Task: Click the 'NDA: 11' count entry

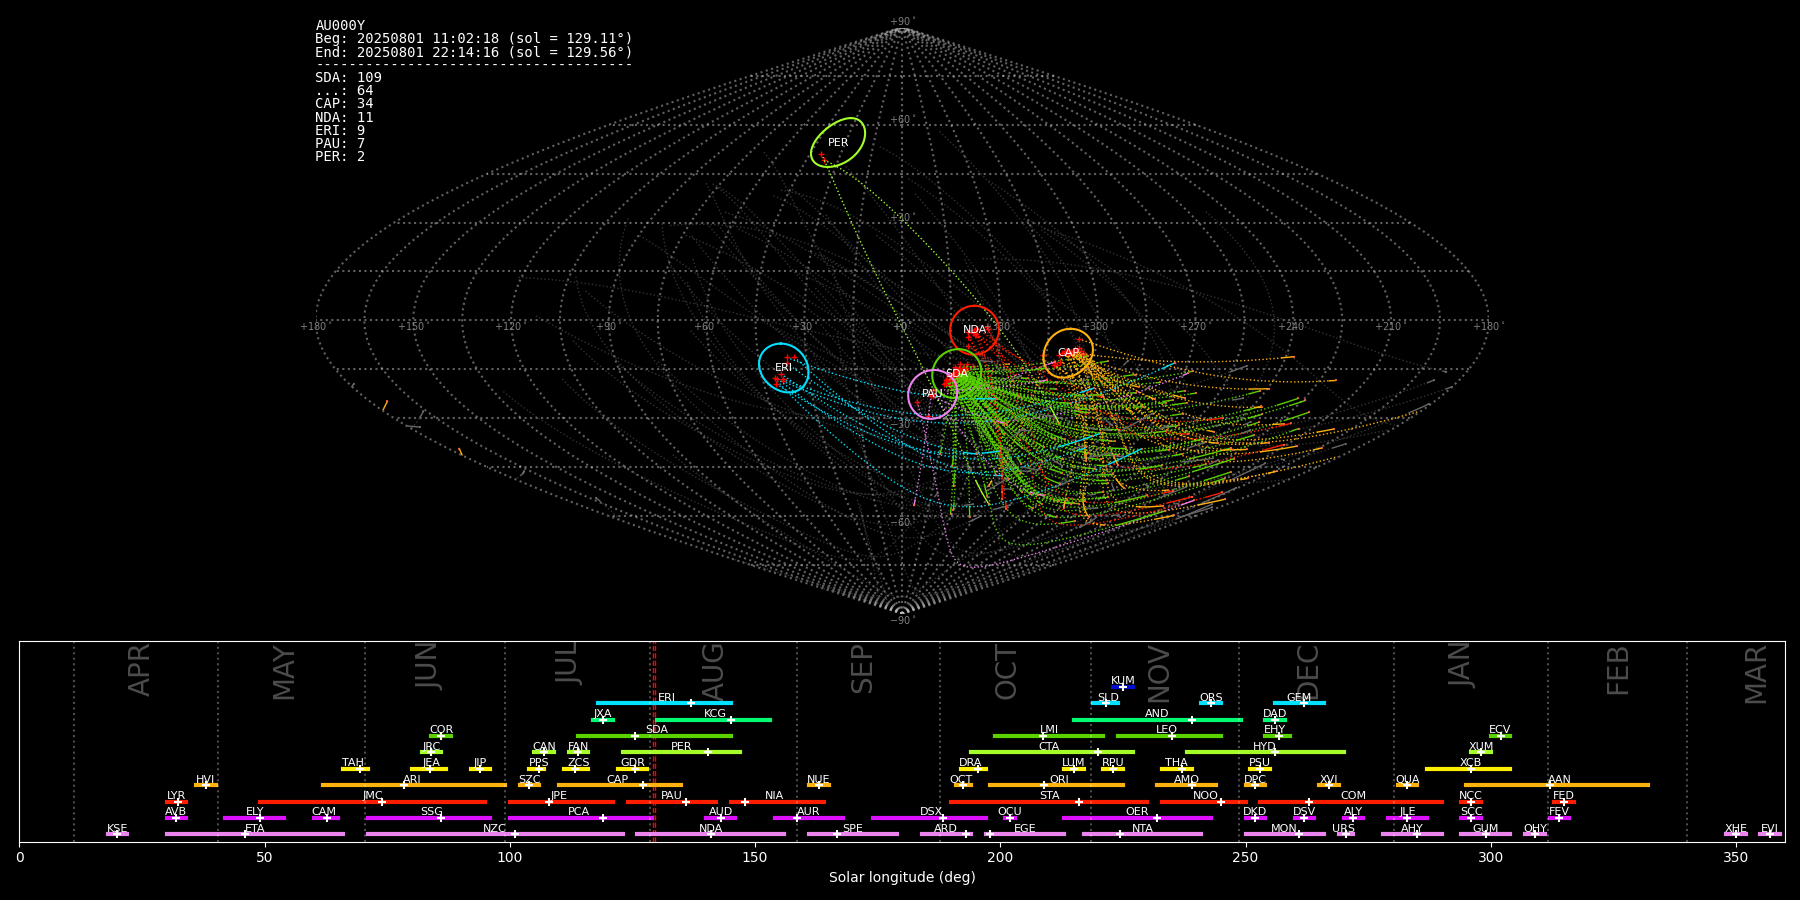Action: click(344, 118)
